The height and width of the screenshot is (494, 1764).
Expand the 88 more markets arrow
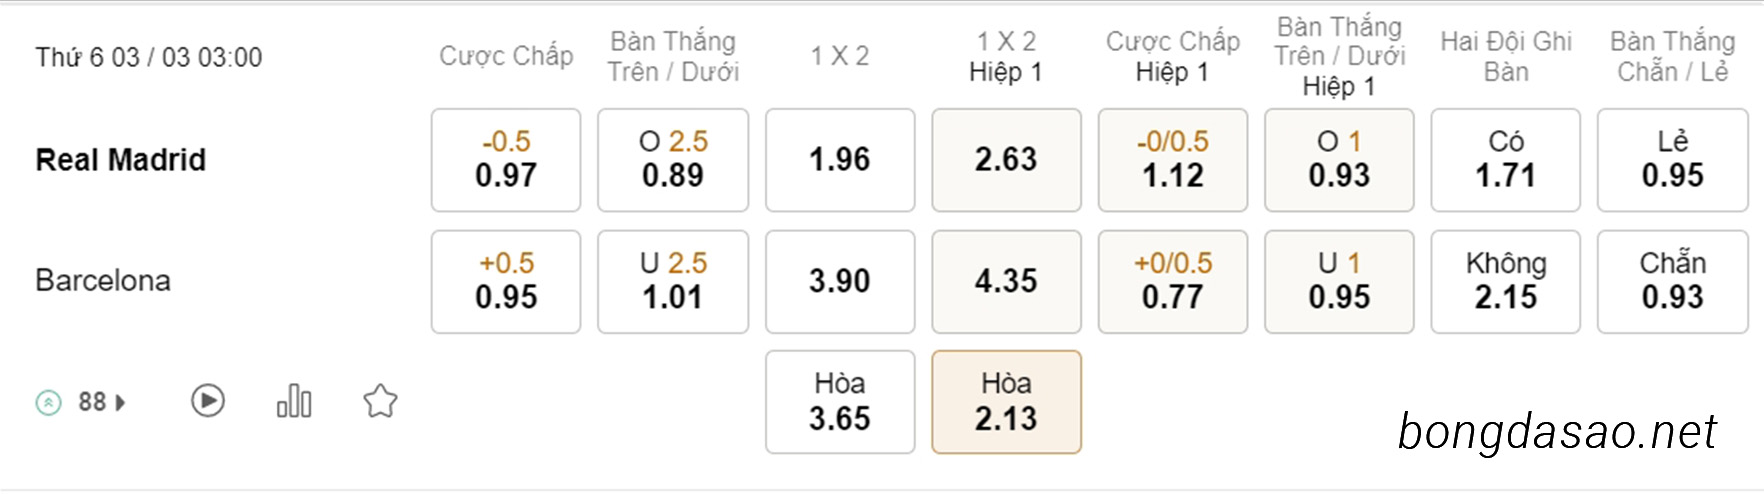(x=121, y=403)
